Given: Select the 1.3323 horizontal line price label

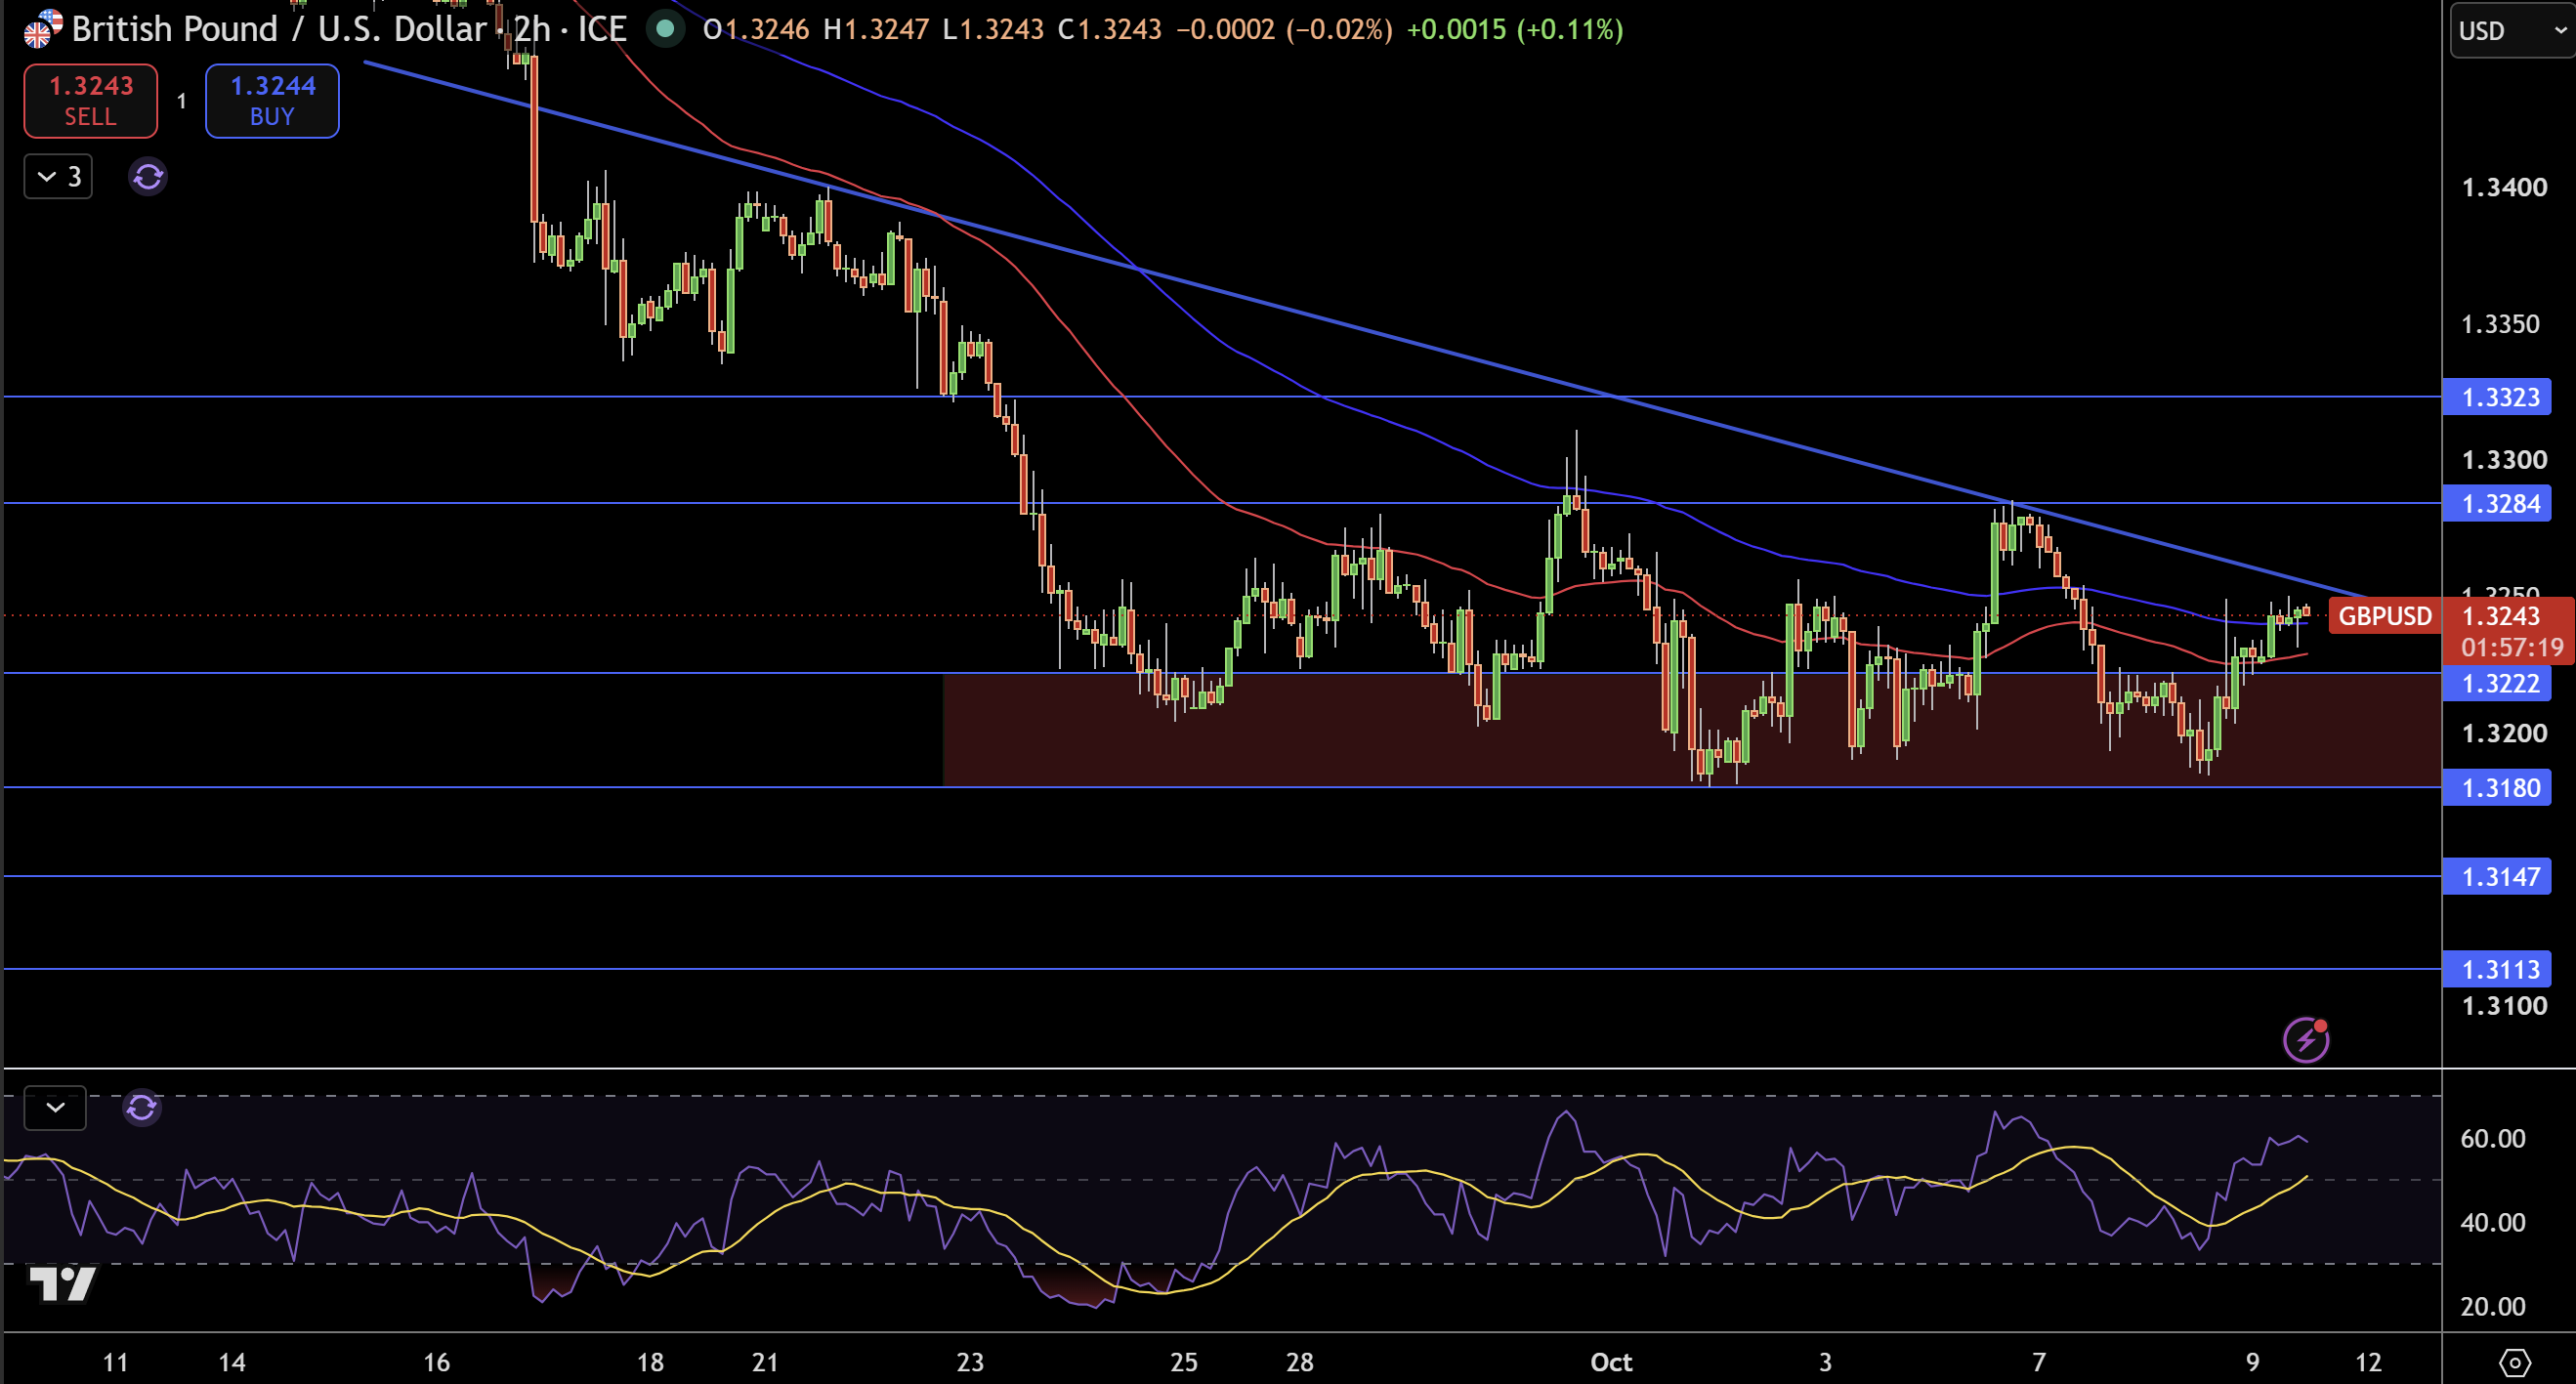Looking at the screenshot, I should click(2498, 397).
